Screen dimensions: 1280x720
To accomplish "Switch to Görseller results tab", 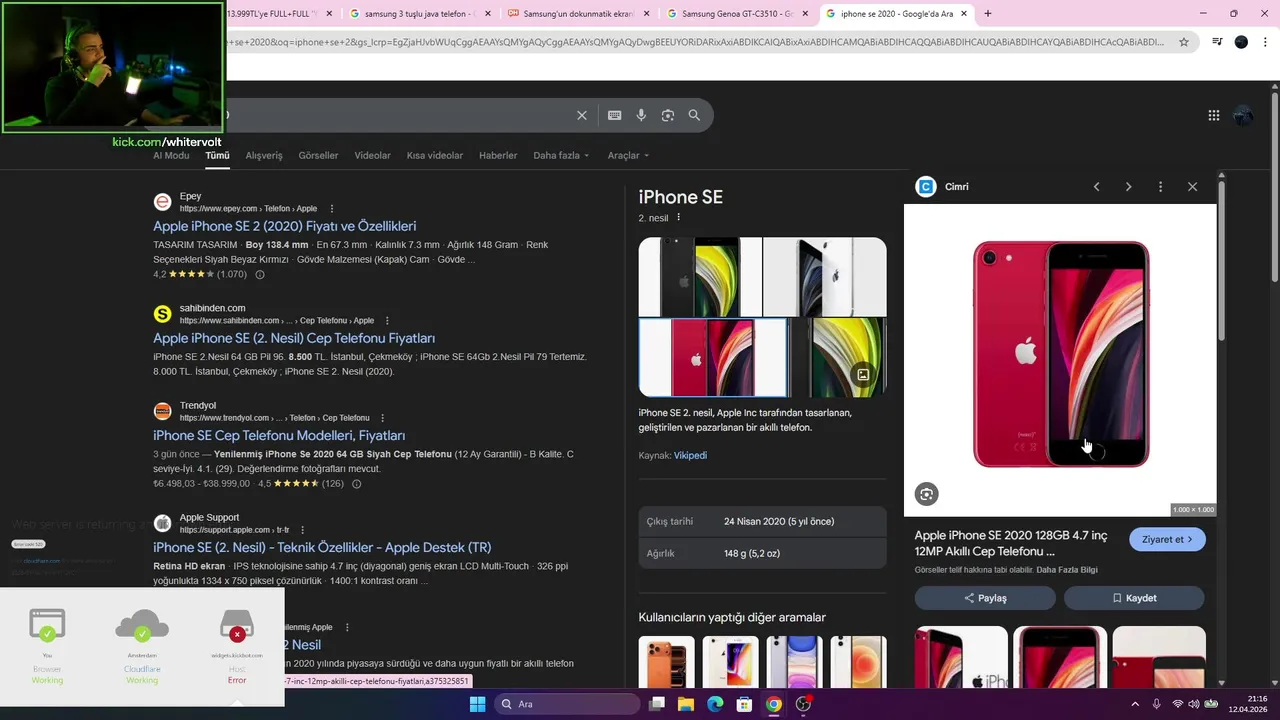I will point(318,156).
